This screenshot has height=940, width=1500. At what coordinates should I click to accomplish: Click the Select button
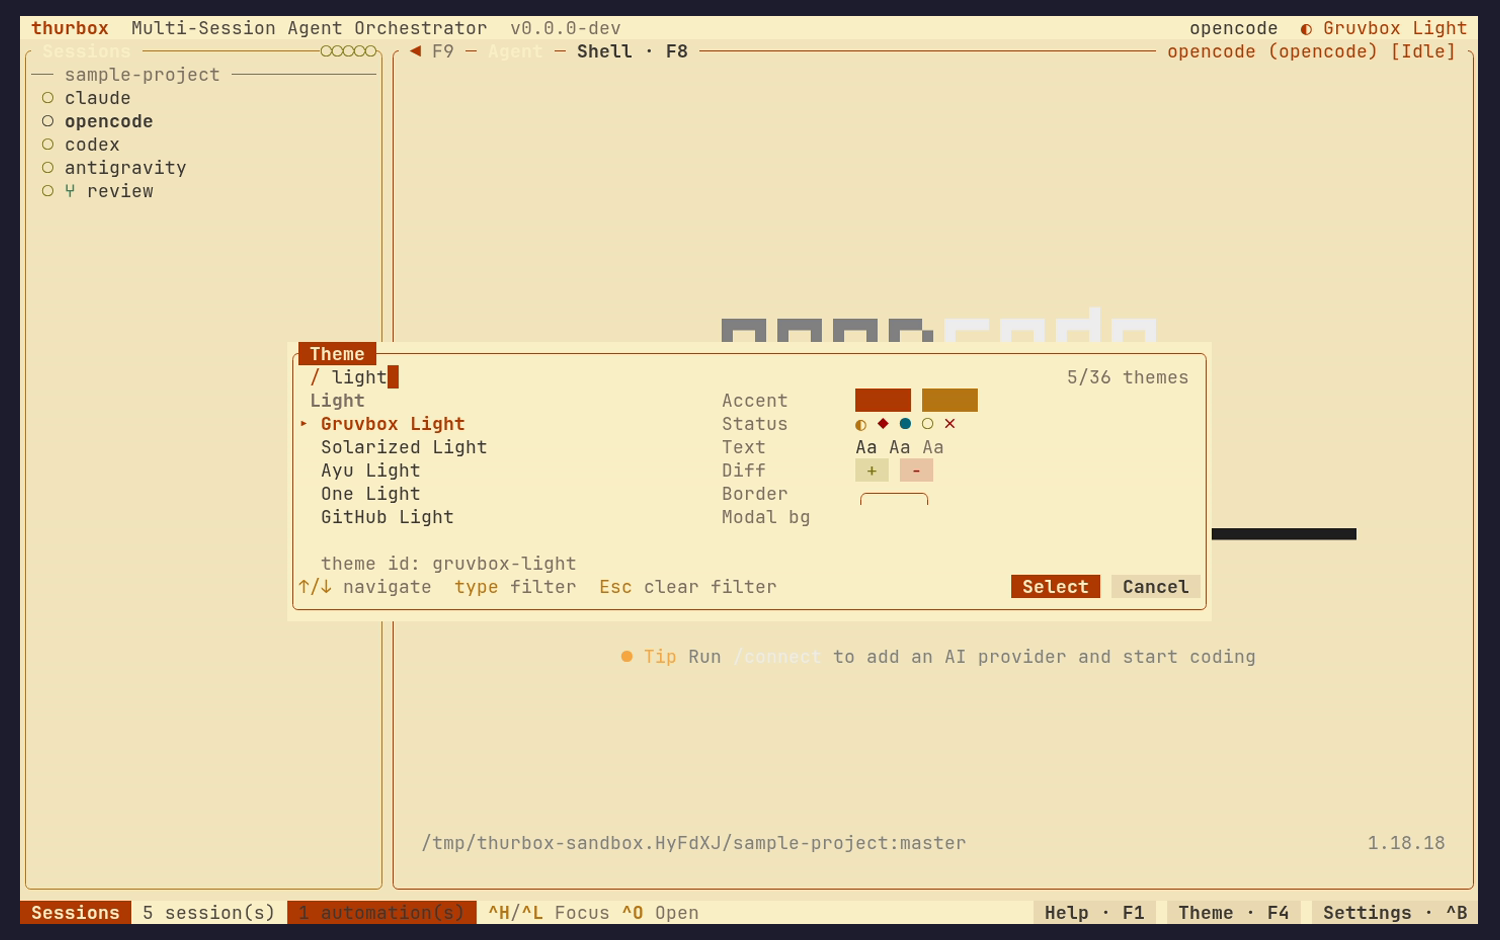[x=1055, y=587]
